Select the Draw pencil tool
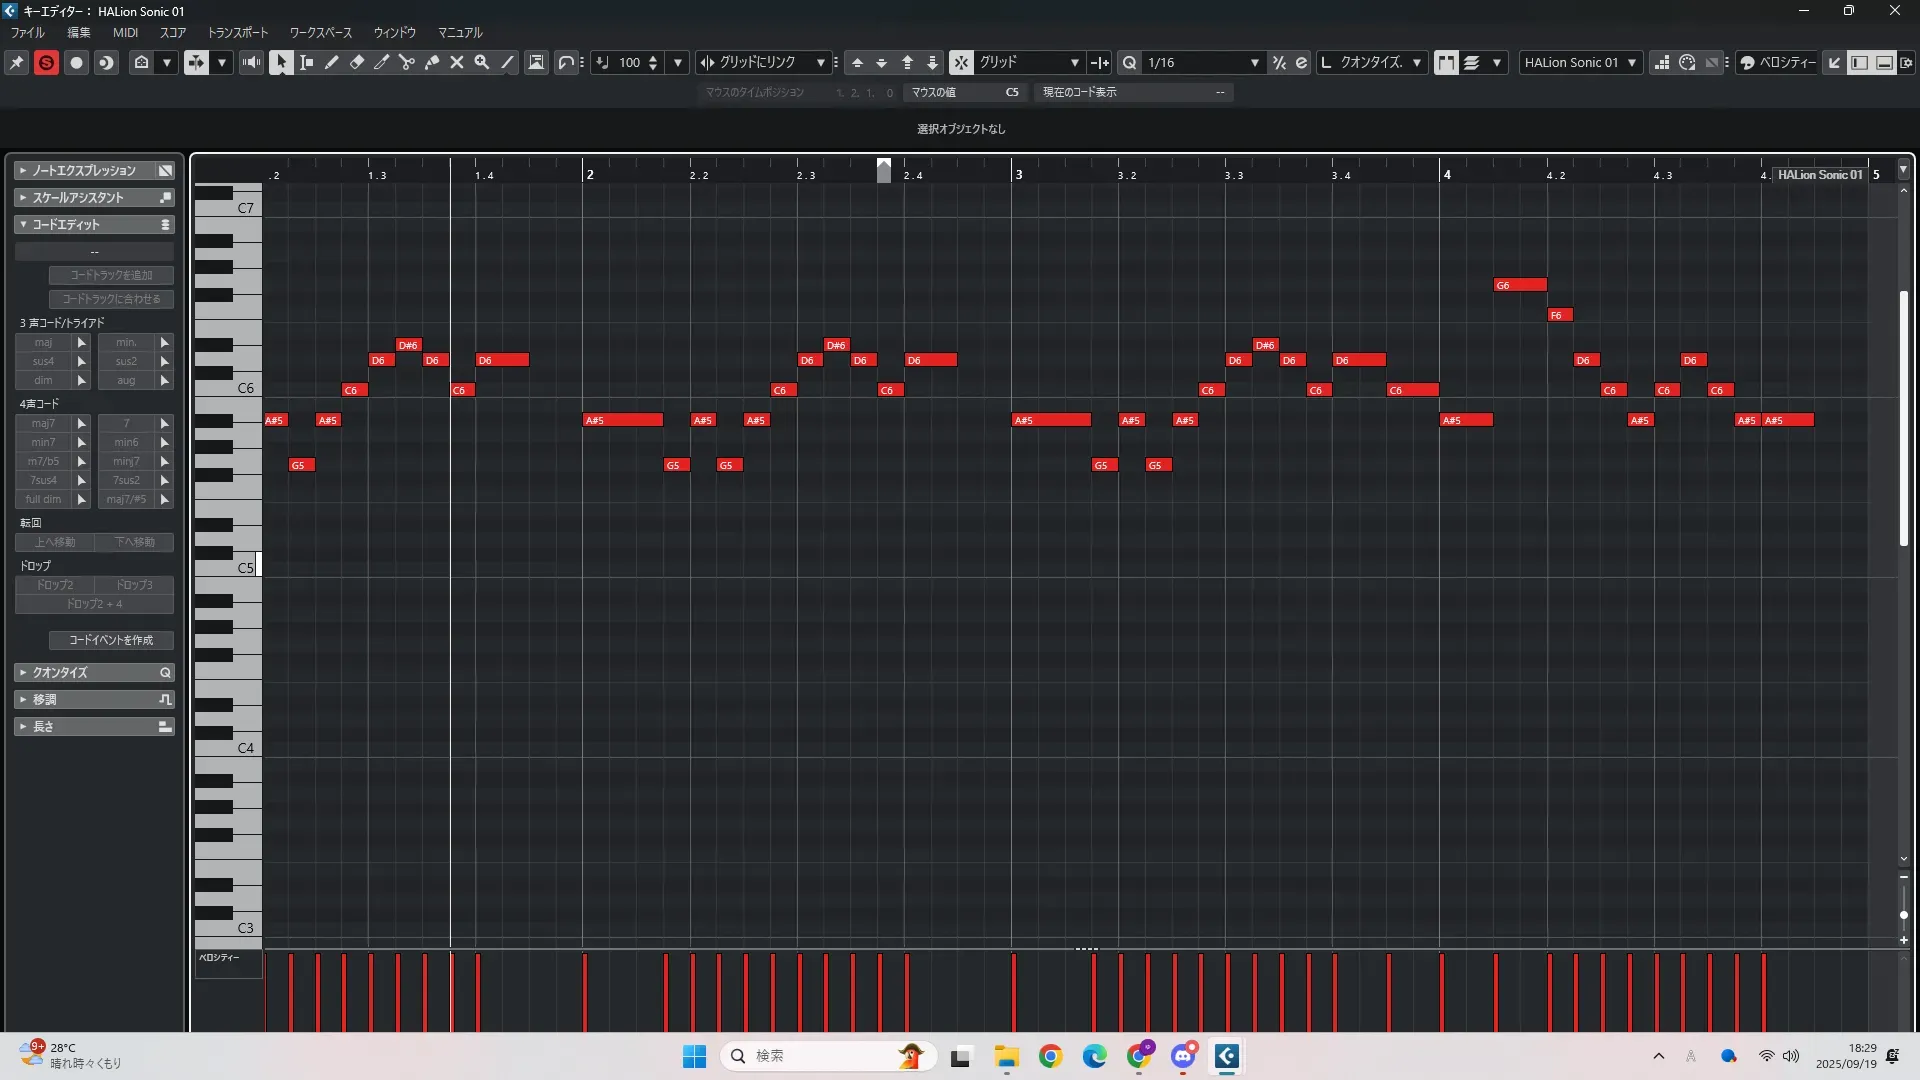Screen dimensions: 1920x1080 click(332, 62)
